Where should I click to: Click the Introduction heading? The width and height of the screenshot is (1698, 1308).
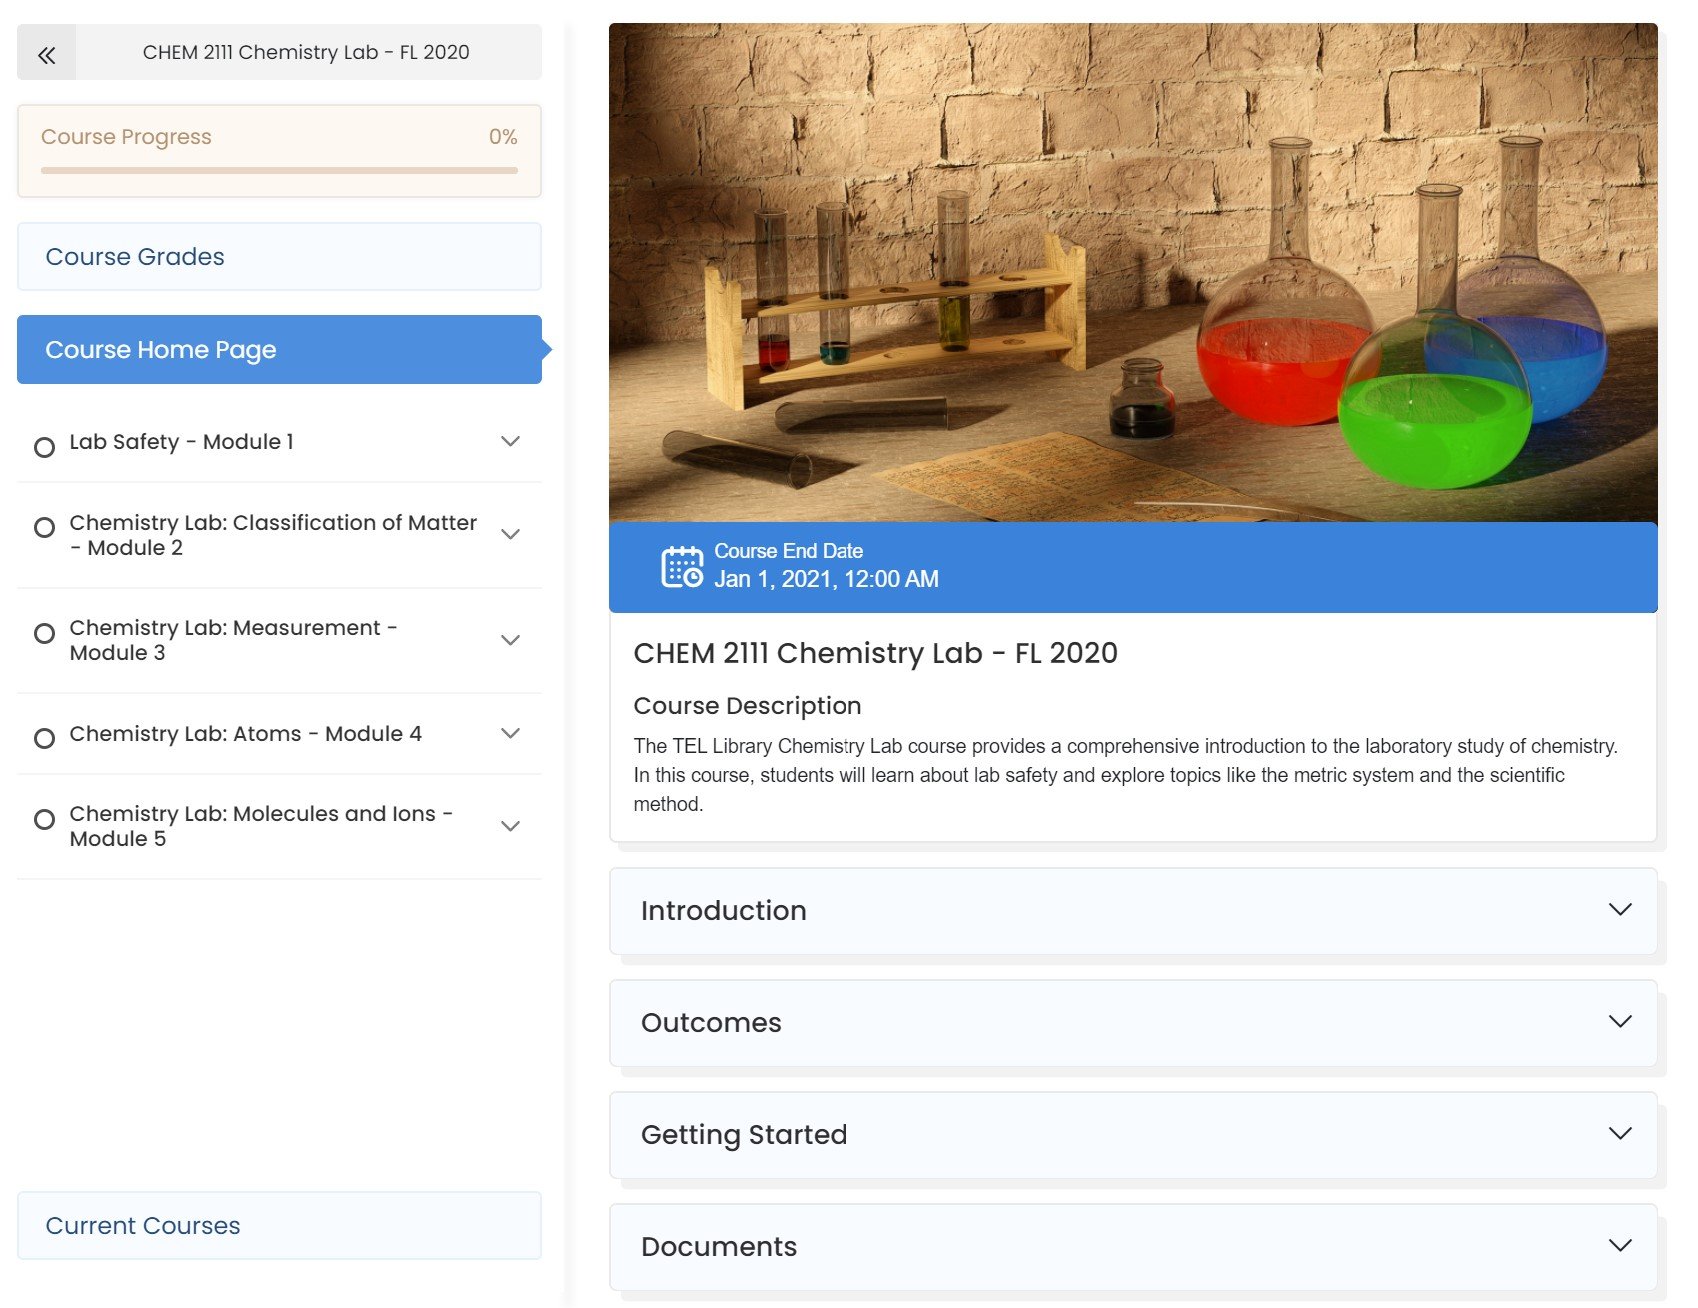click(x=724, y=911)
